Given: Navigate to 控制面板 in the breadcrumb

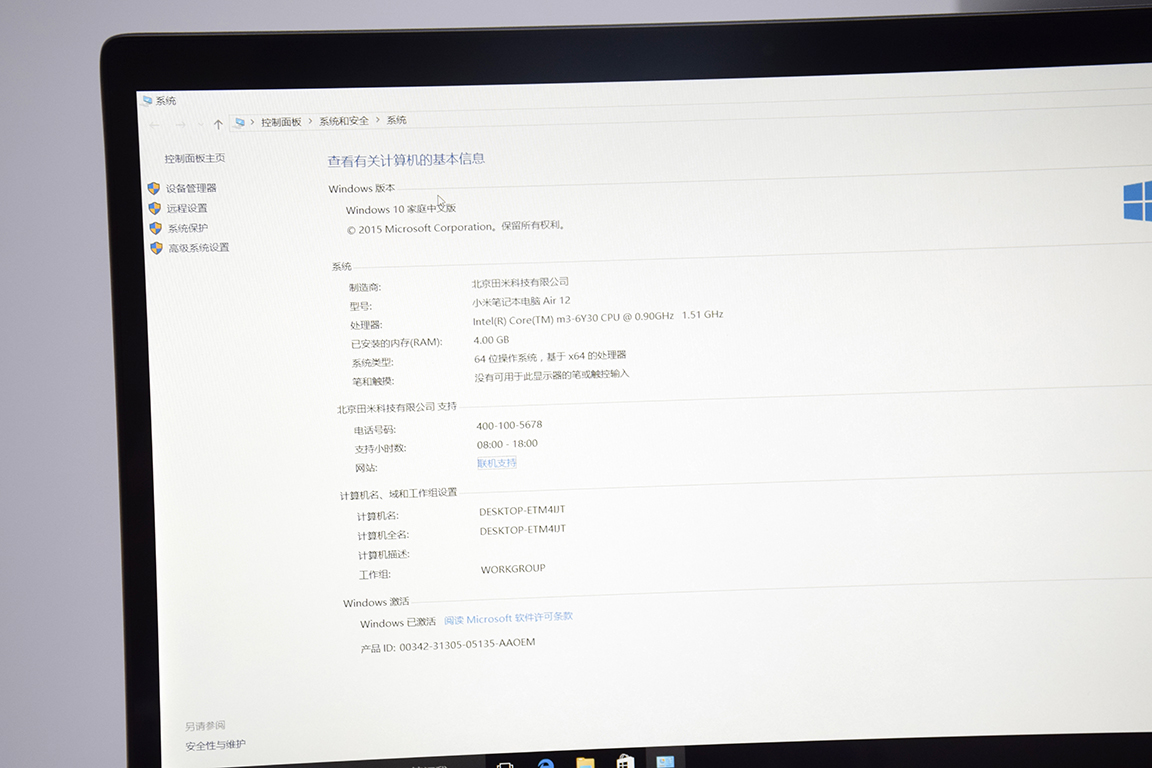Looking at the screenshot, I should 281,122.
